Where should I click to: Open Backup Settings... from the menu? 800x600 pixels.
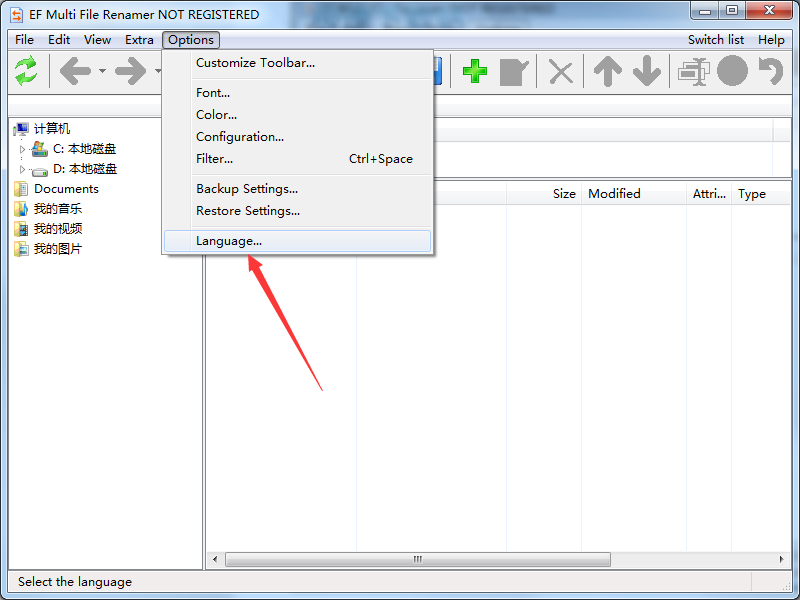(247, 189)
